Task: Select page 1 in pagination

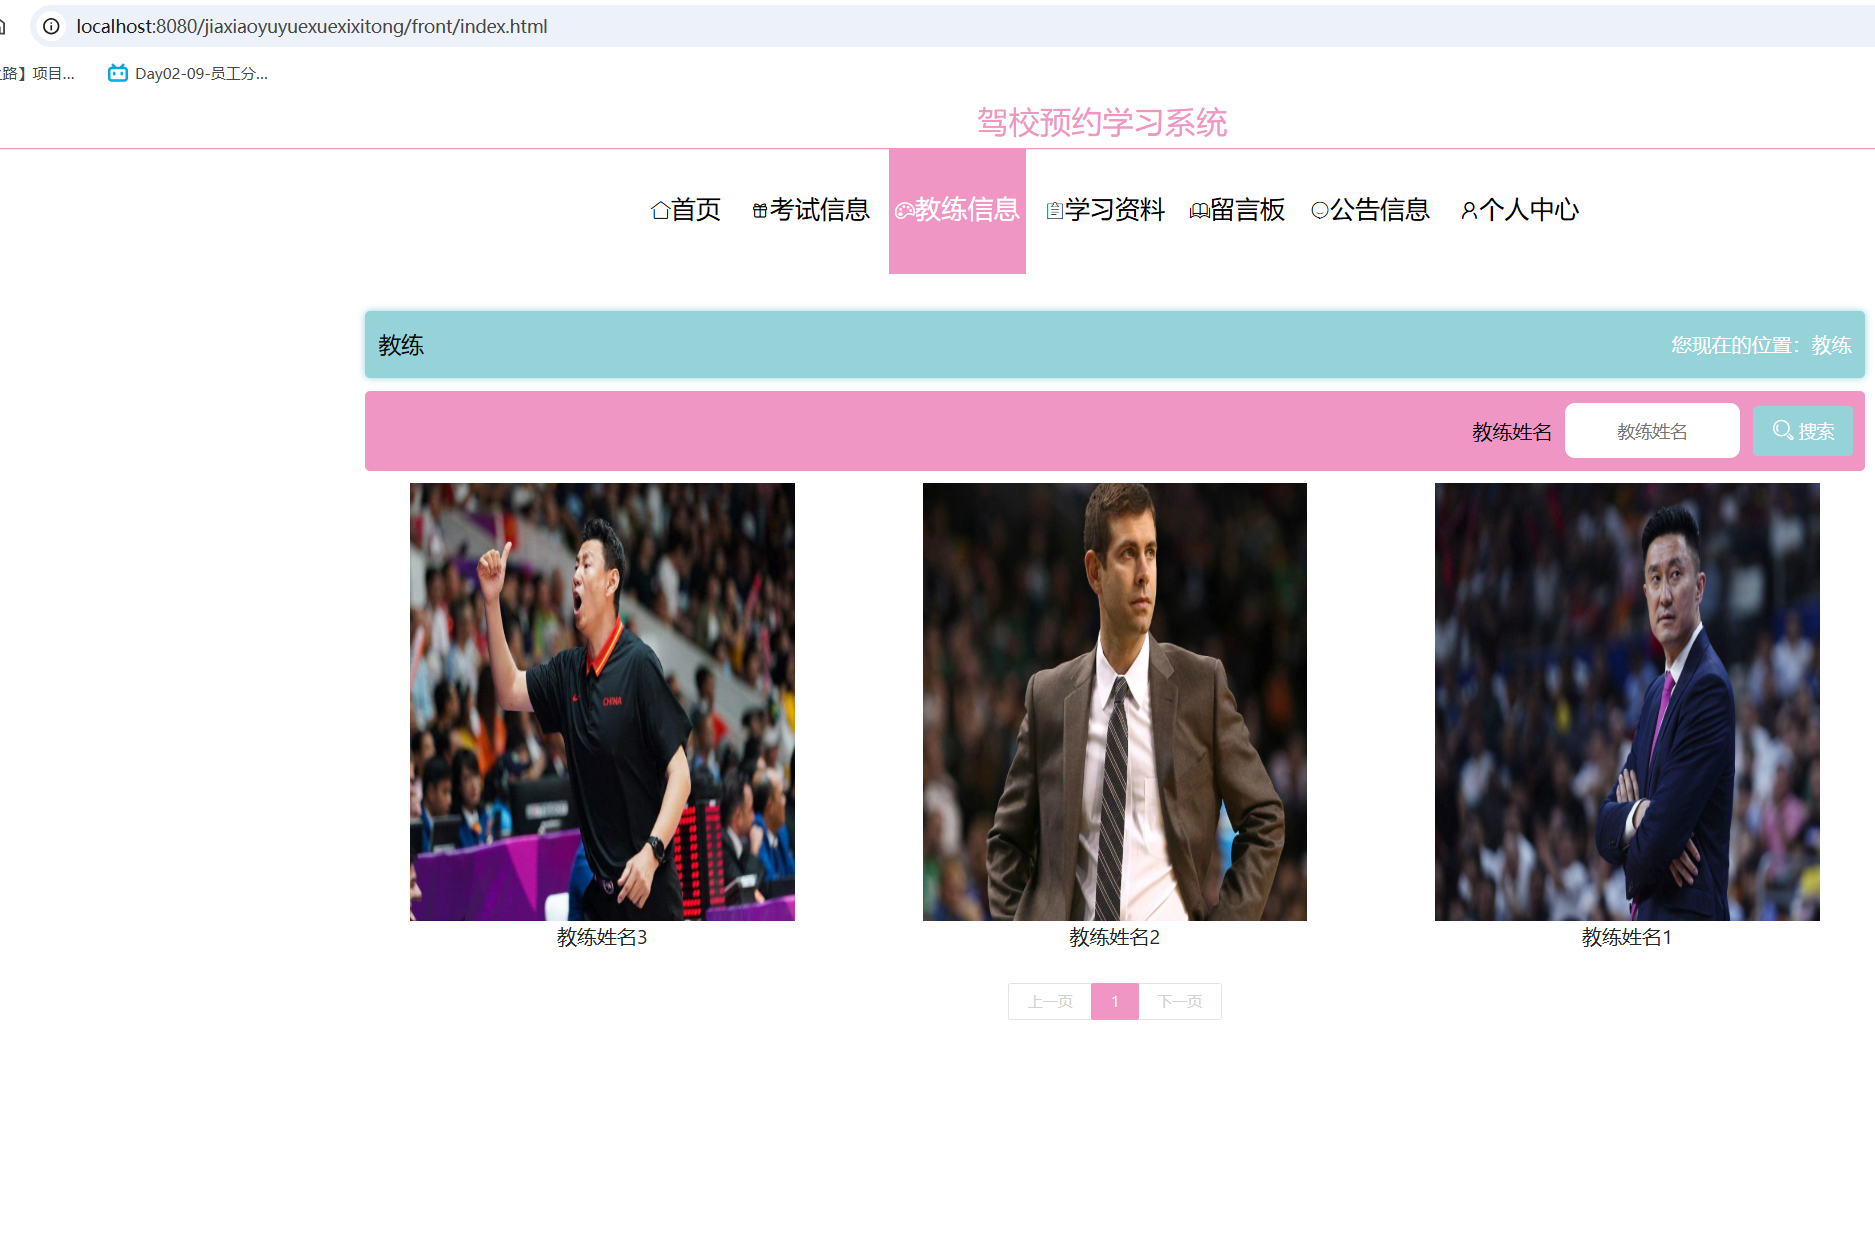Action: [1115, 1001]
